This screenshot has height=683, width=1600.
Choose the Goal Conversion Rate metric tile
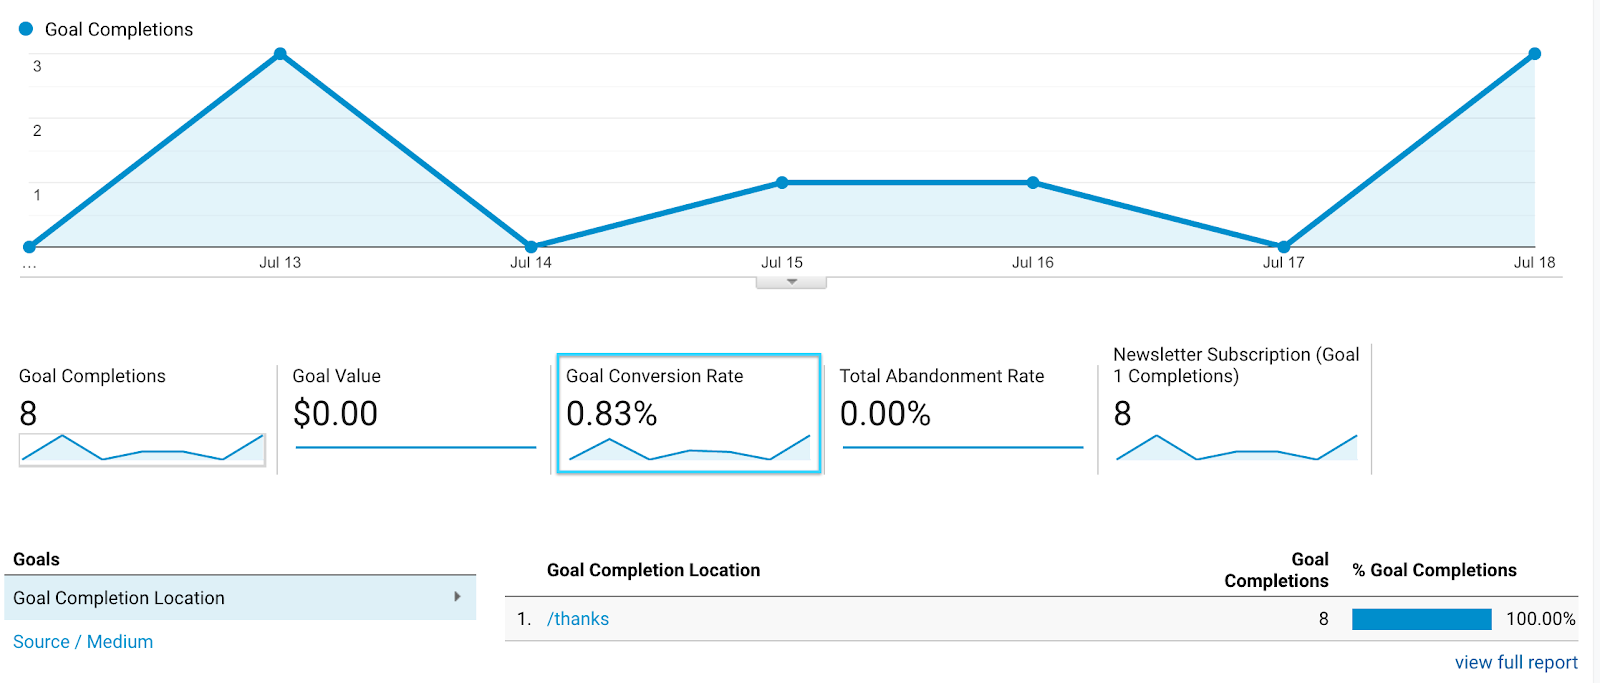pyautogui.click(x=688, y=414)
